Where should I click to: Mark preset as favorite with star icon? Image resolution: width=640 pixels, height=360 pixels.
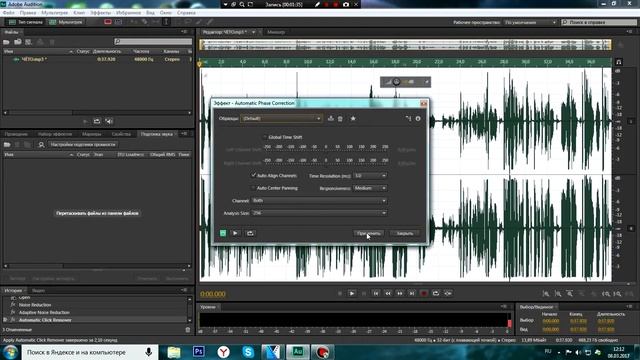(353, 118)
